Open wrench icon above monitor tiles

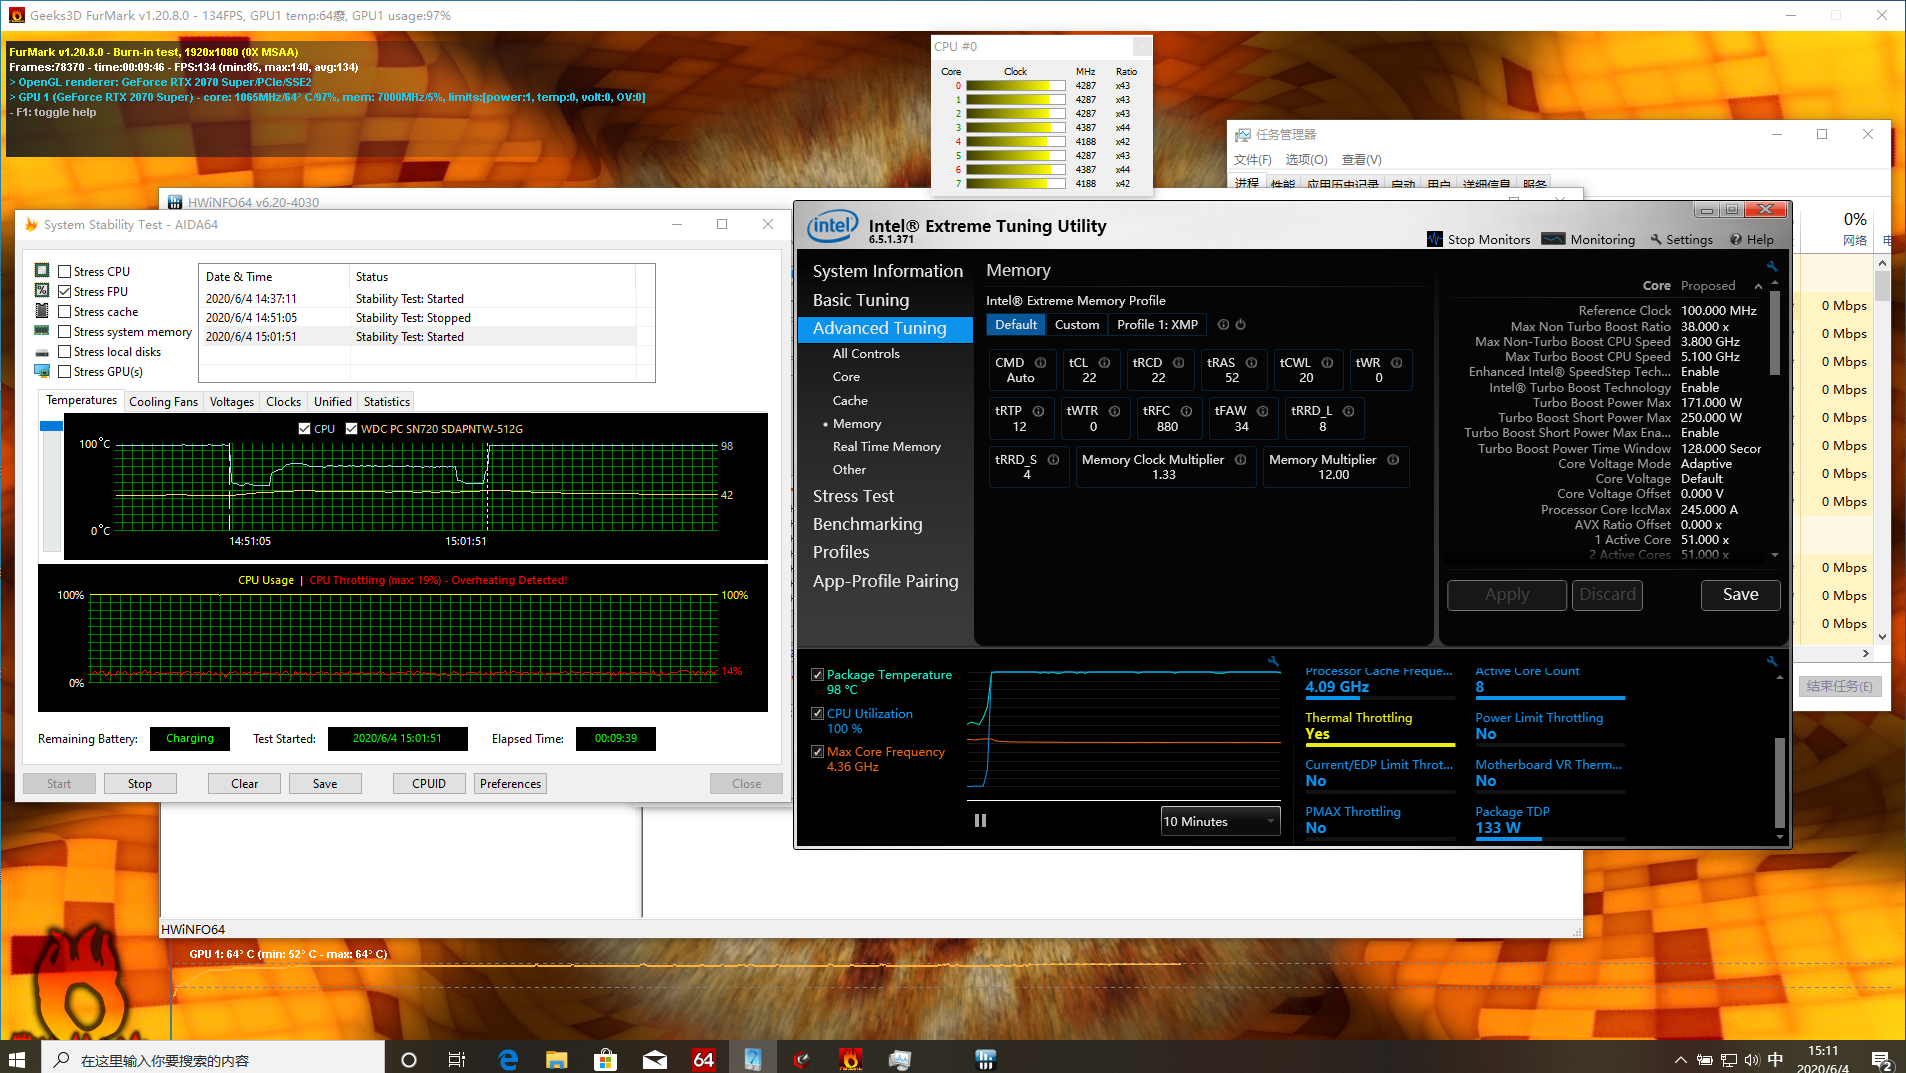1771,661
